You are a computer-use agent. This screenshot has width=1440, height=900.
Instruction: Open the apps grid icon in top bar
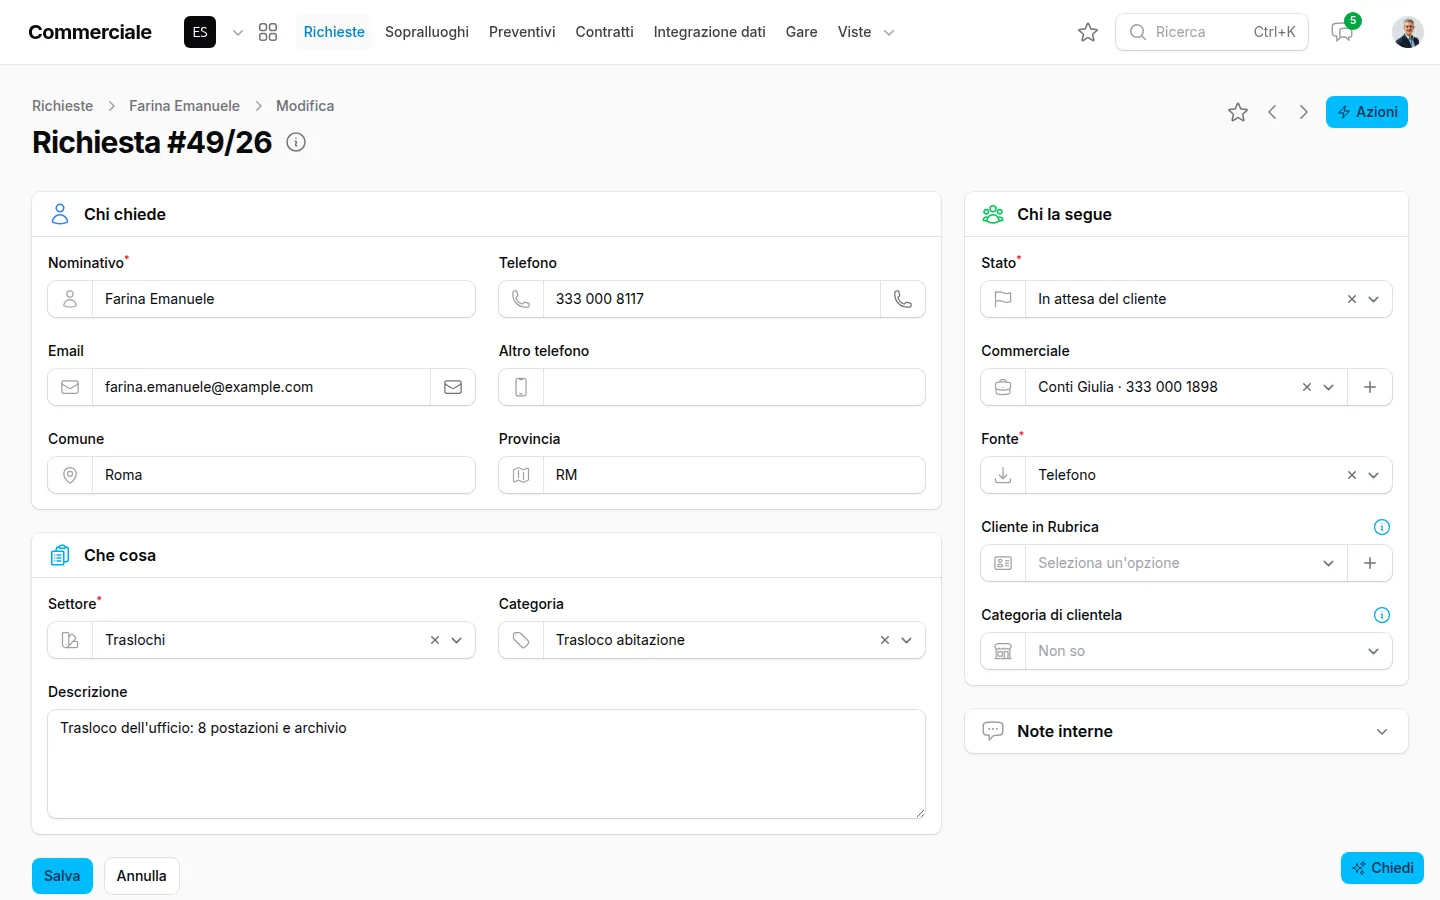point(268,32)
